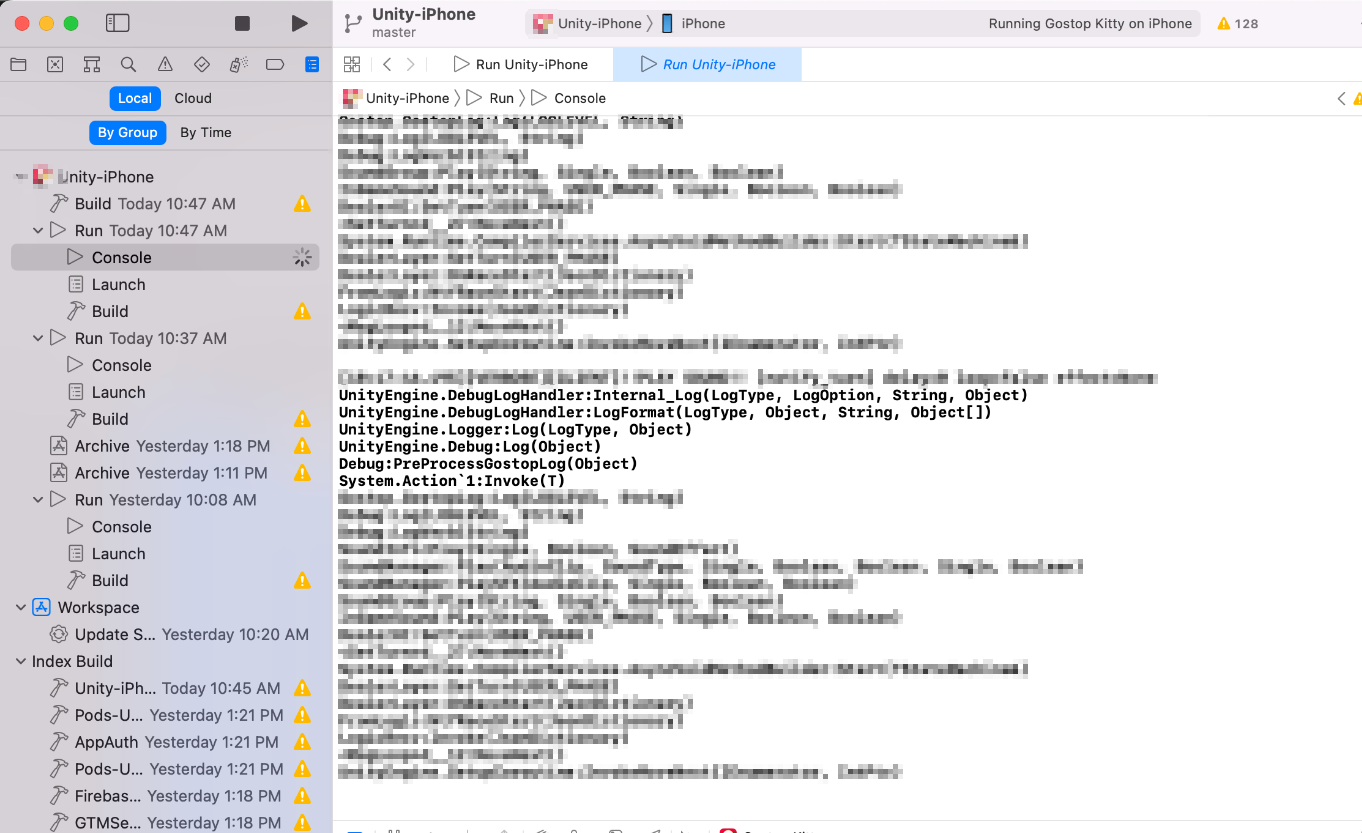The image size is (1362, 833).
Task: Choose the Unity-iPhone scheme selector
Action: 587,23
